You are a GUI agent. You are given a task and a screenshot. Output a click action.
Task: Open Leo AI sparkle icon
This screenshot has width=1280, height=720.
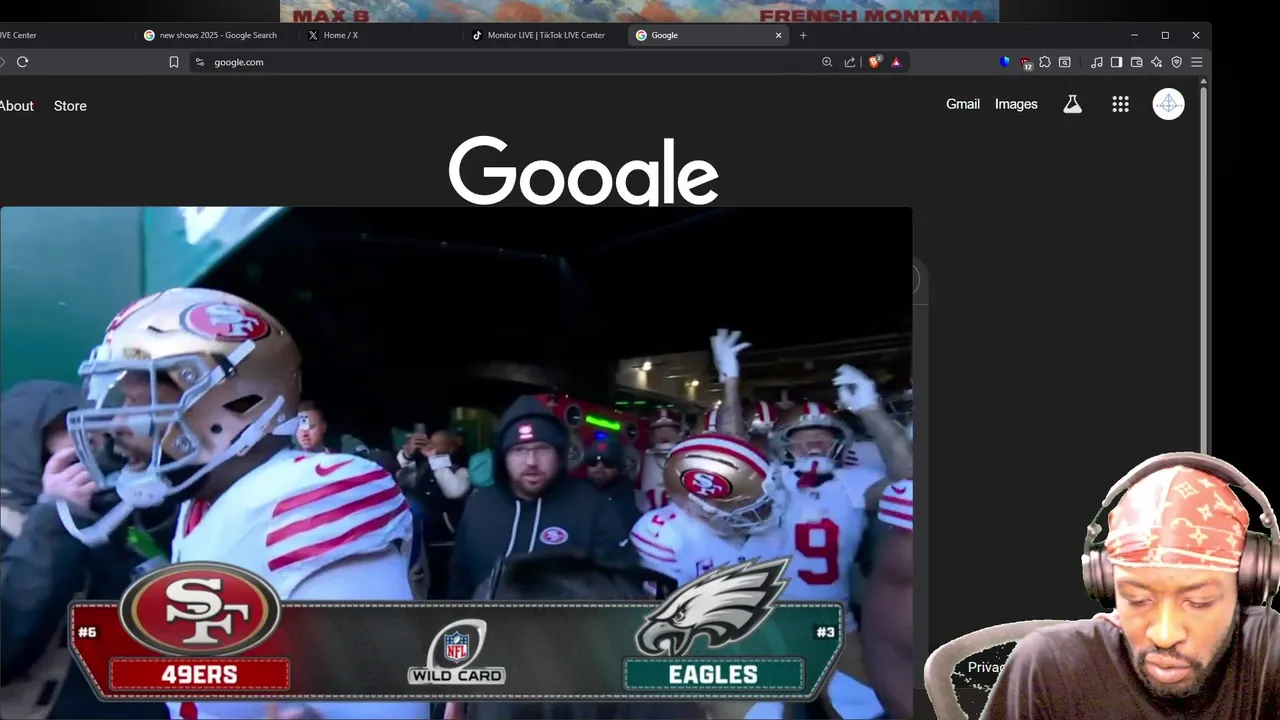pyautogui.click(x=1157, y=62)
